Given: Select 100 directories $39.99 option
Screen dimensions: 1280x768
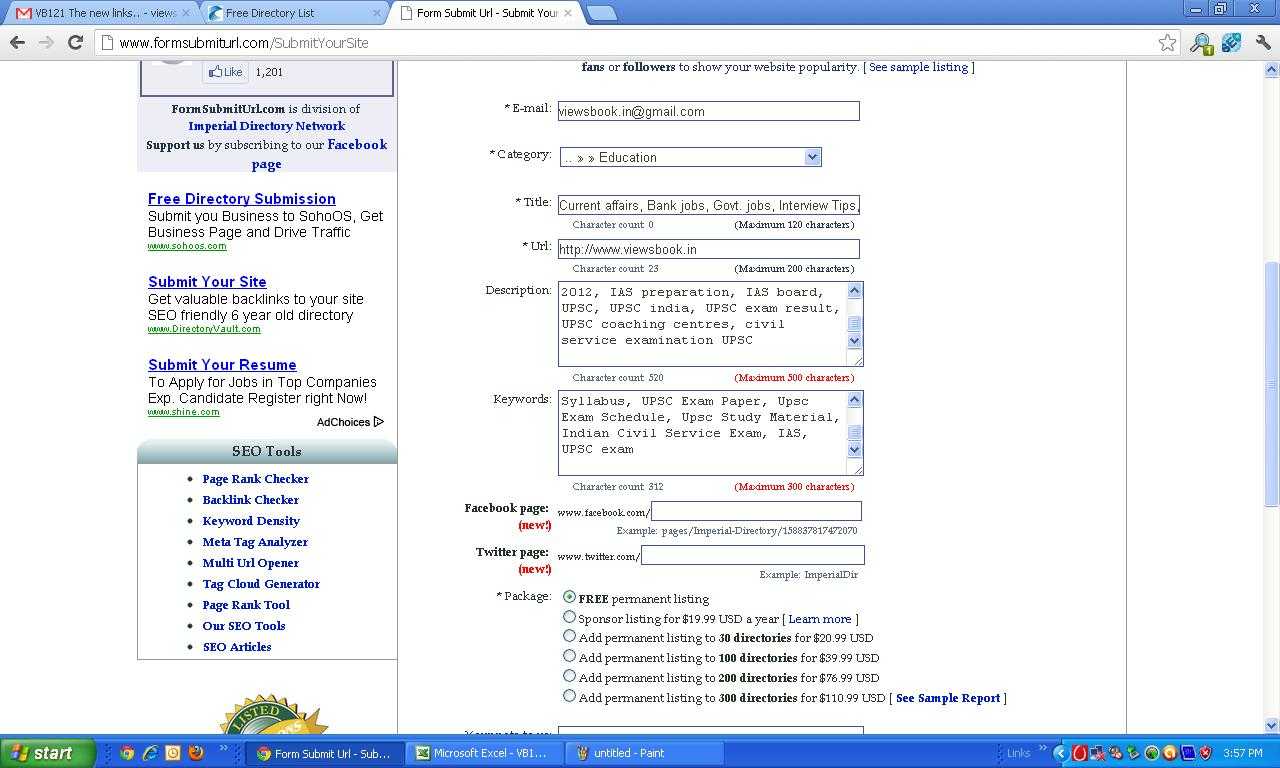Looking at the screenshot, I should pyautogui.click(x=569, y=656).
